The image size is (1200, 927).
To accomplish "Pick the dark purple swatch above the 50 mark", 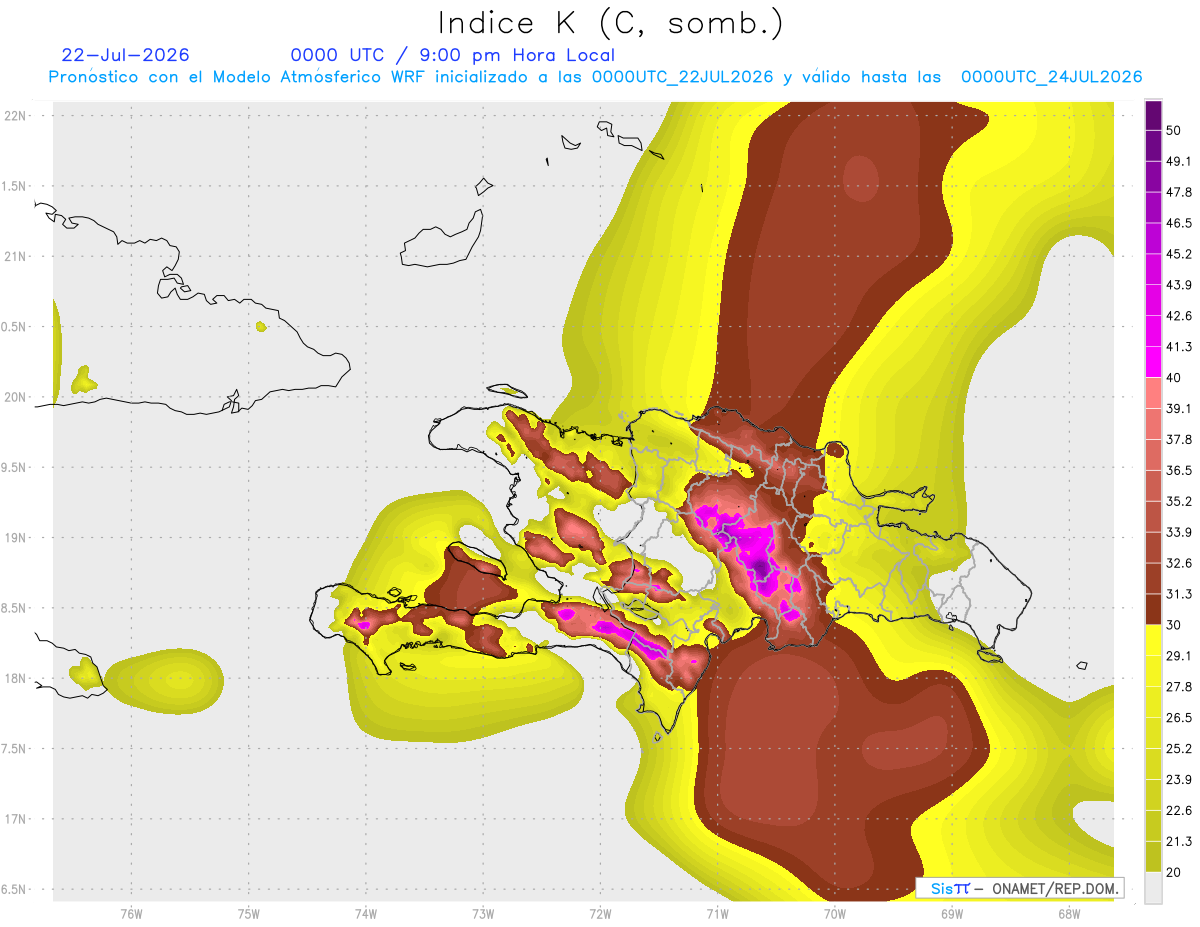I will 1153,115.
